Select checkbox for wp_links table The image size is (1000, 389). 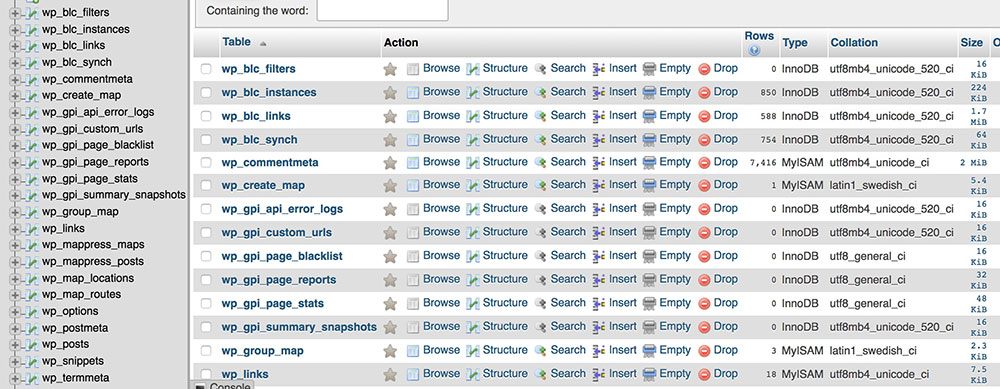click(206, 374)
